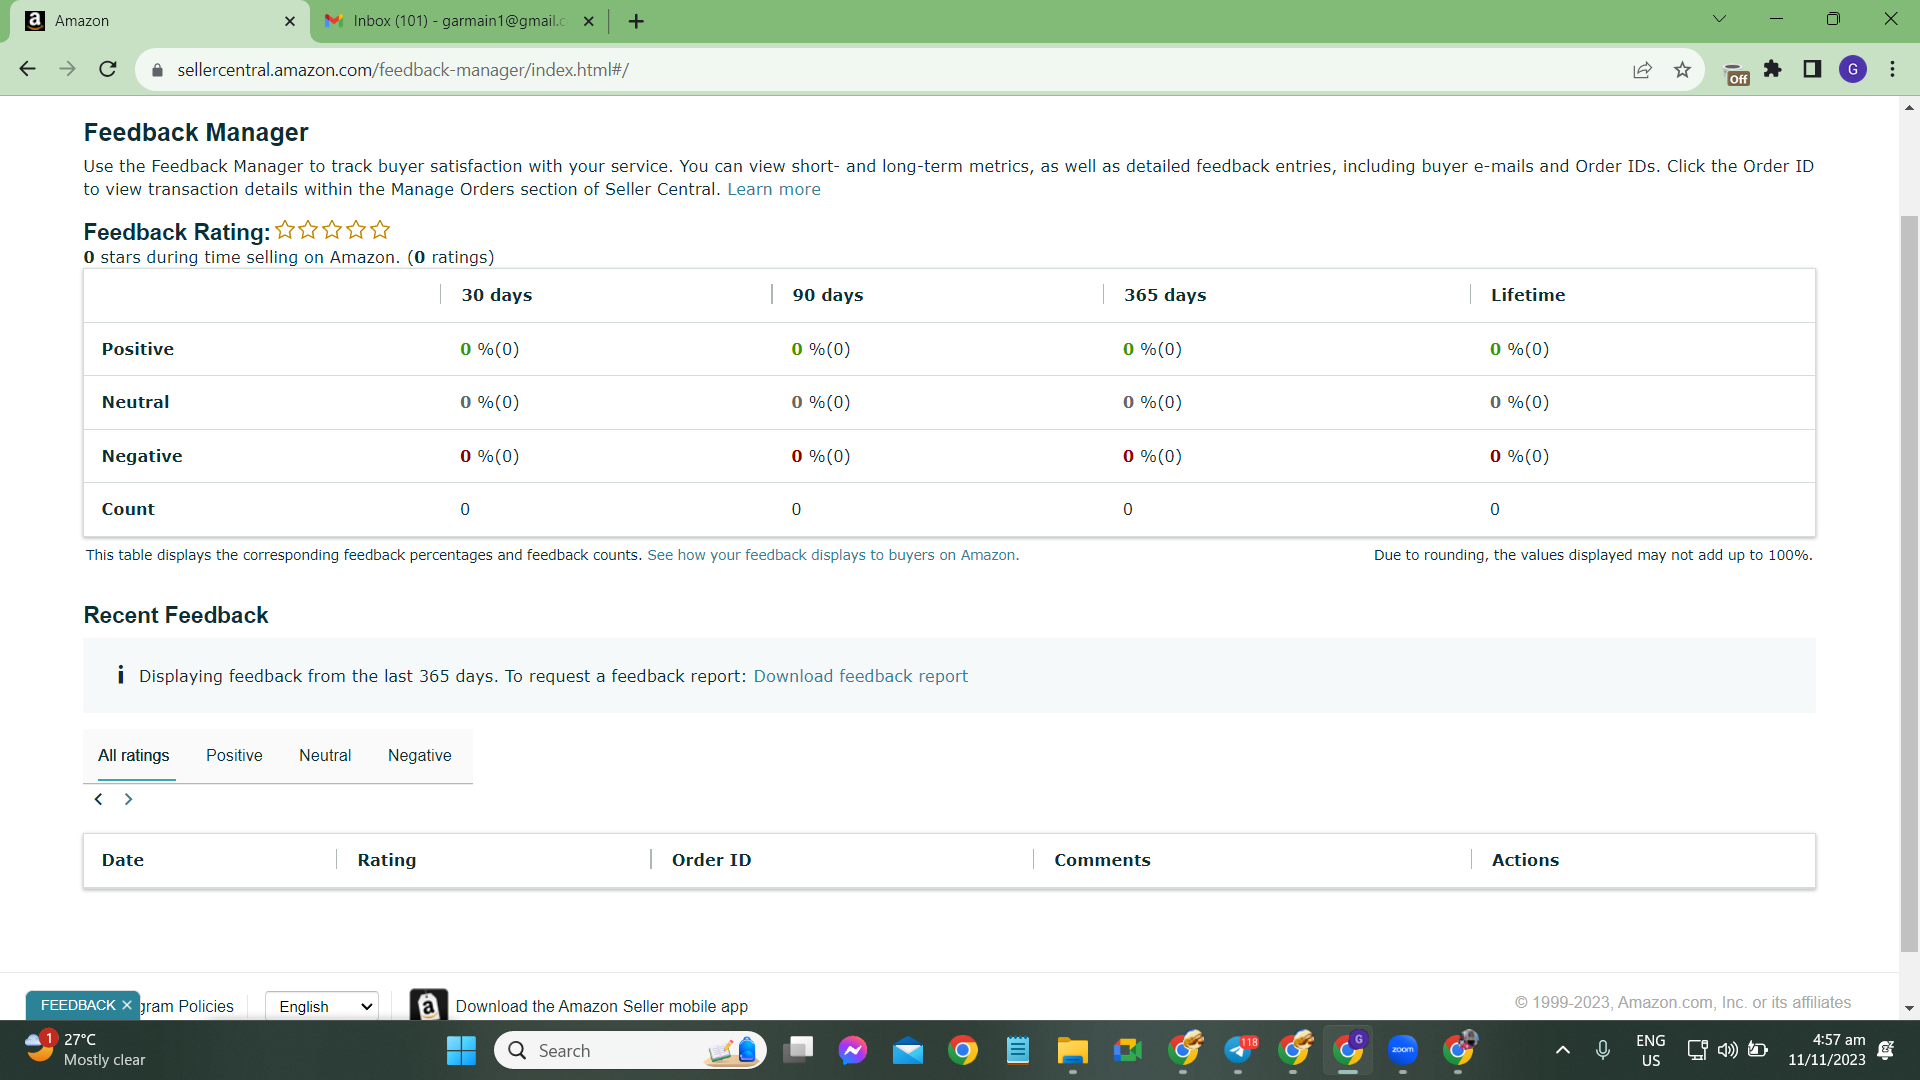Open the Learn more link
Screen dimensions: 1920x1080
point(774,189)
